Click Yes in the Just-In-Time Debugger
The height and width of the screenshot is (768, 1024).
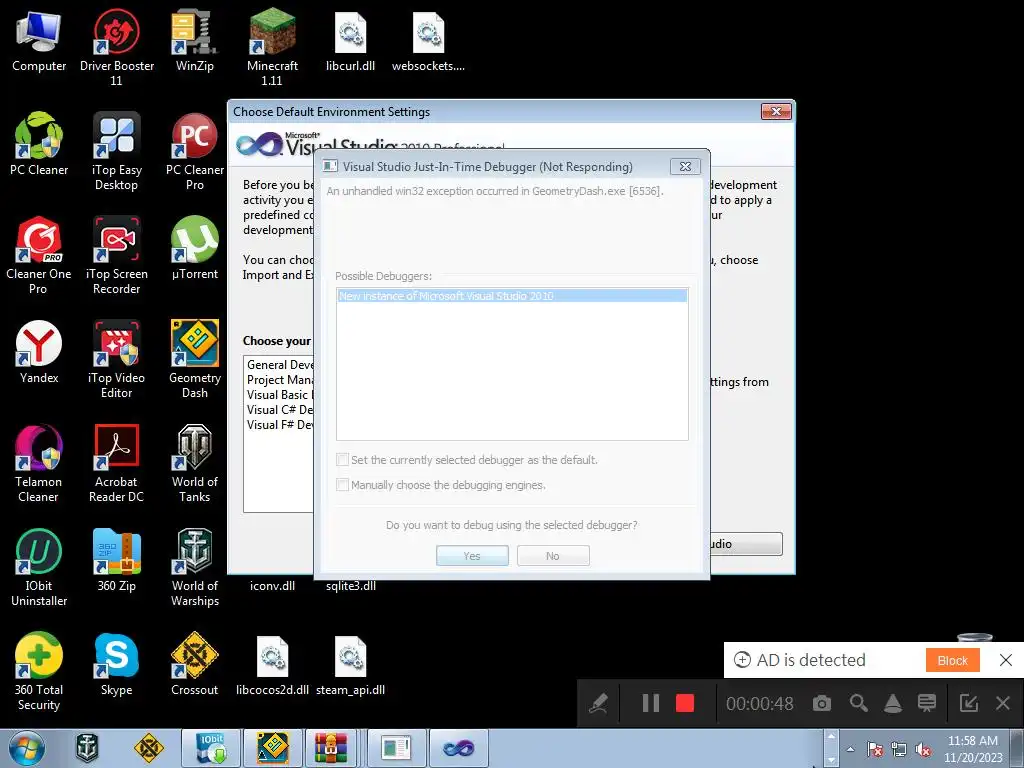[x=472, y=556]
